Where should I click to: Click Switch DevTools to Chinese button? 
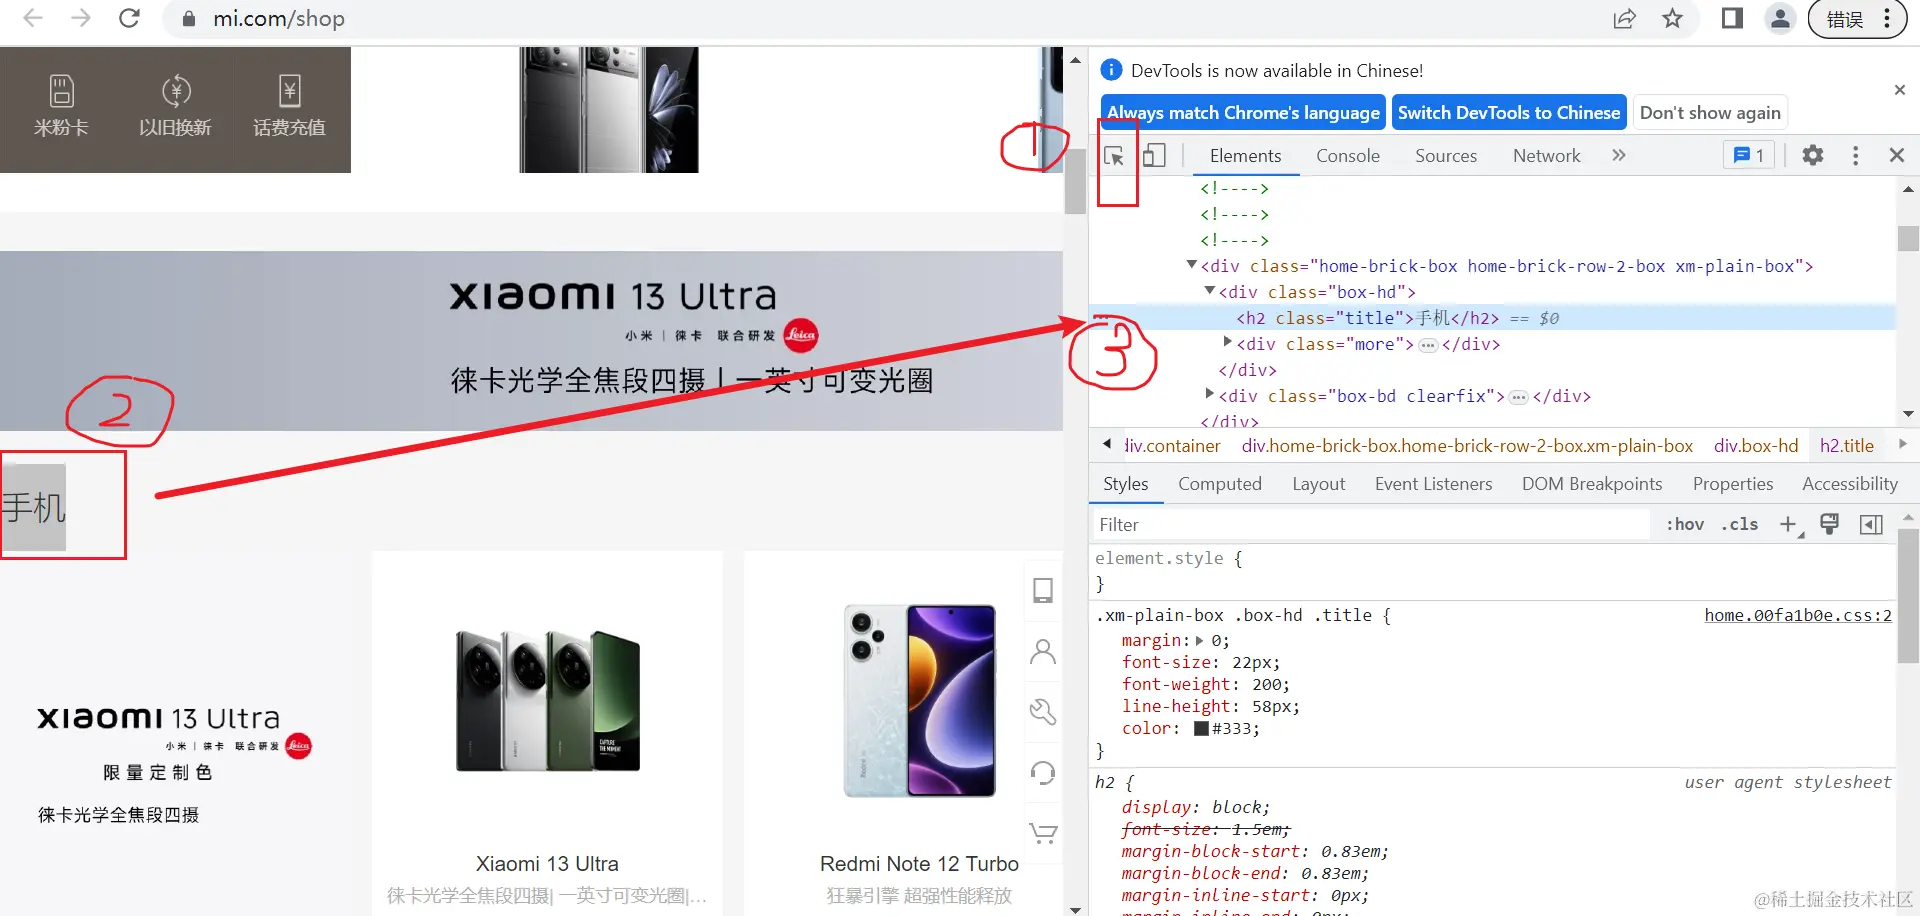tap(1509, 113)
